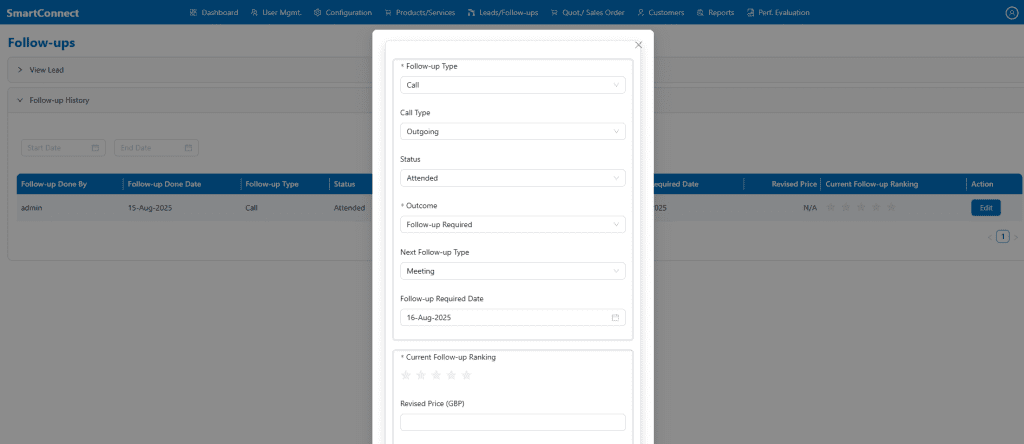Click the Revised Price (GBP) input field
Image resolution: width=1024 pixels, height=444 pixels.
(512, 422)
